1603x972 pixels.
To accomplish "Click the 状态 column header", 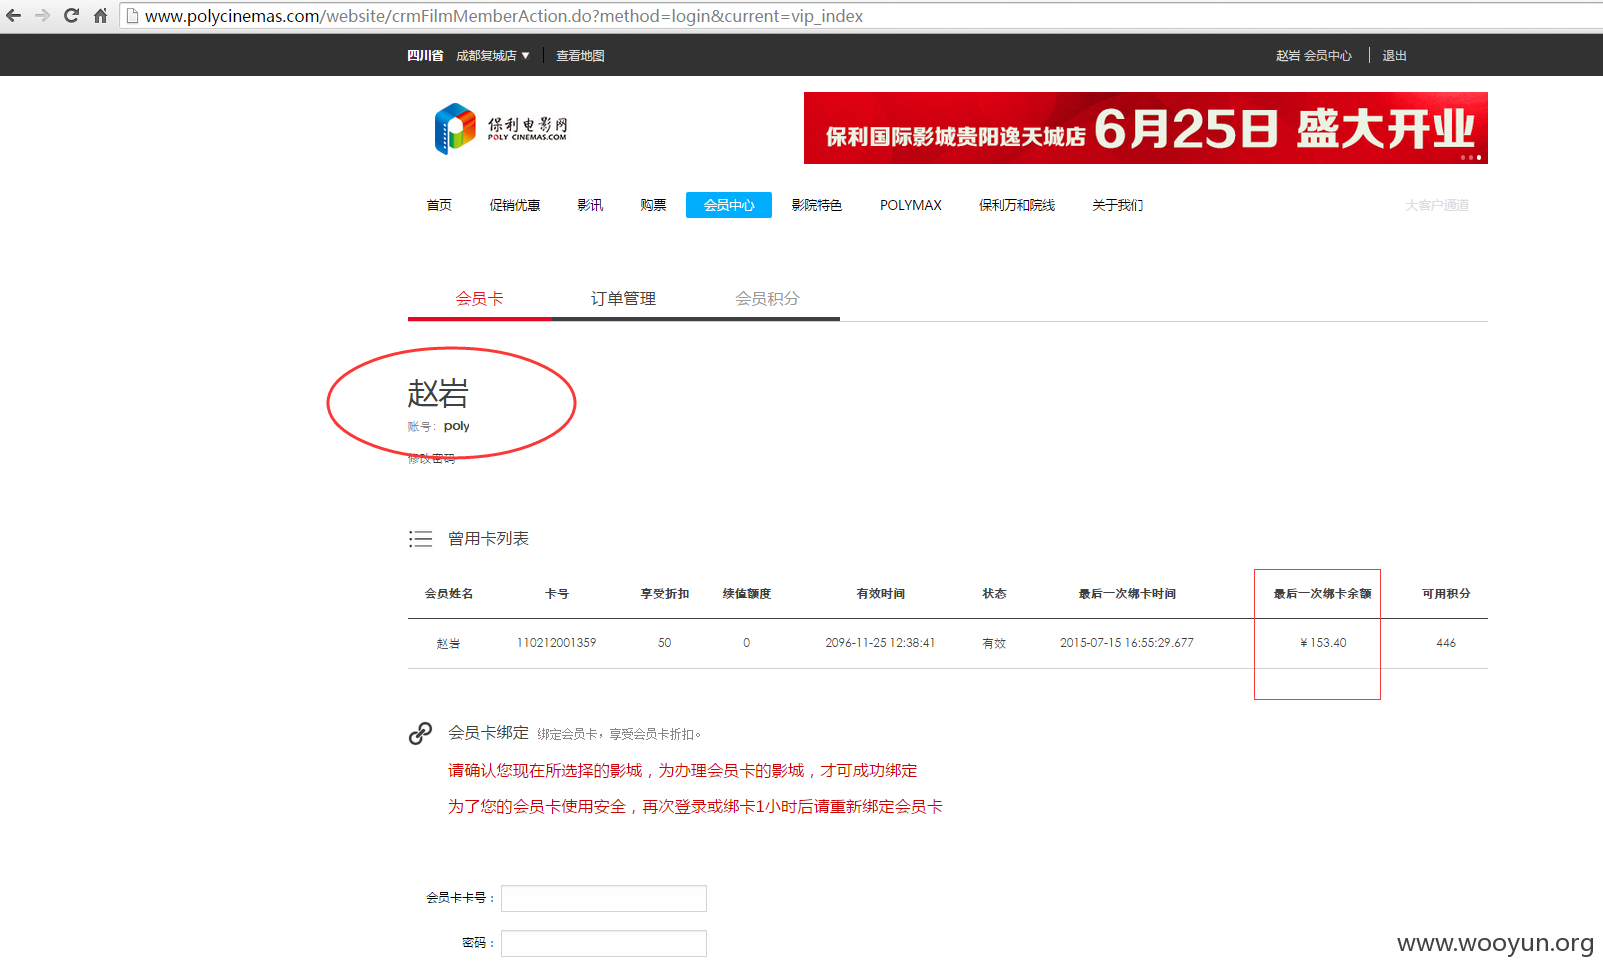I will pos(994,594).
